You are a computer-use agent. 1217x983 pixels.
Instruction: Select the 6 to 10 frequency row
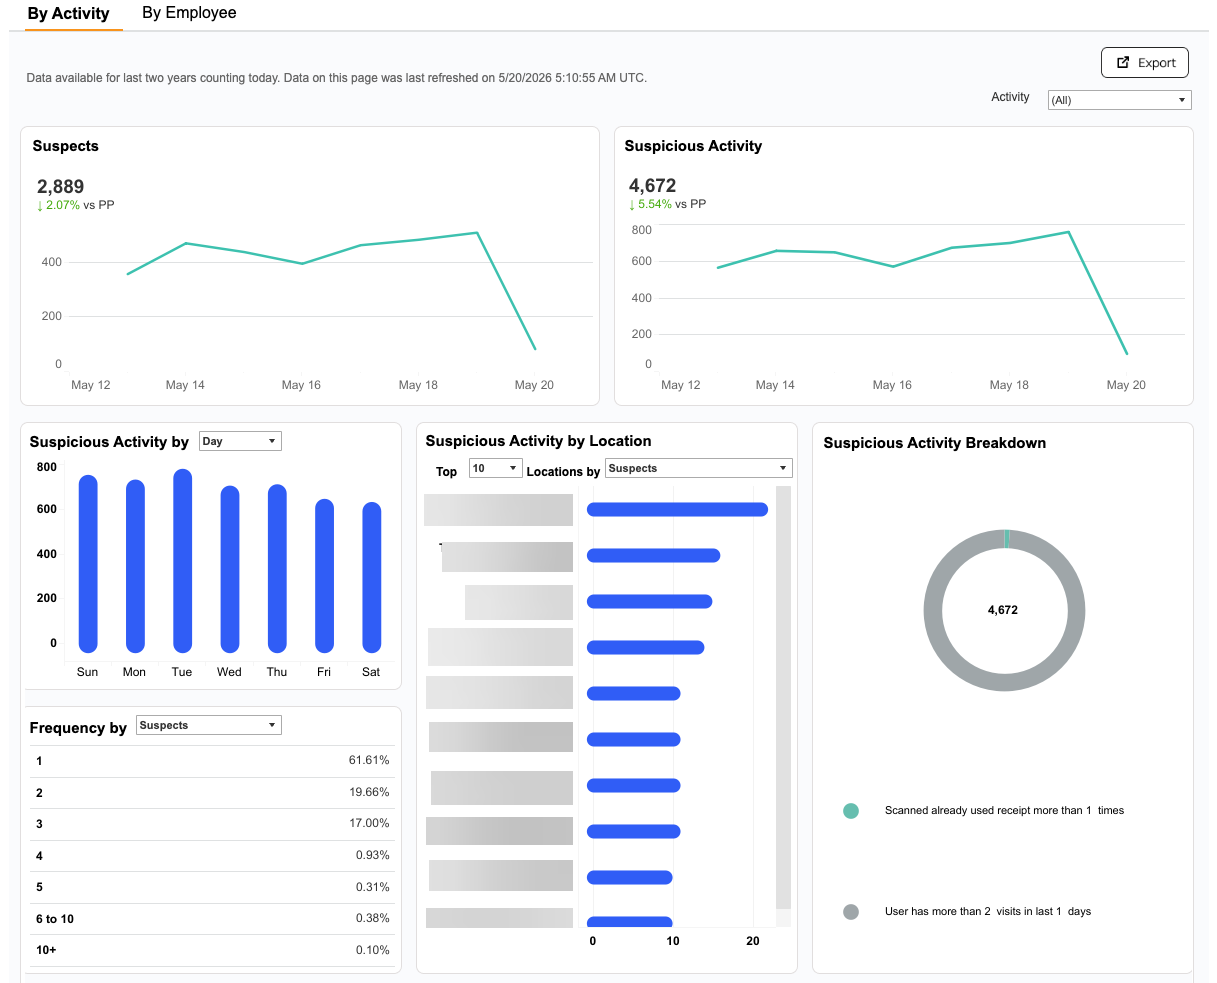coord(212,919)
